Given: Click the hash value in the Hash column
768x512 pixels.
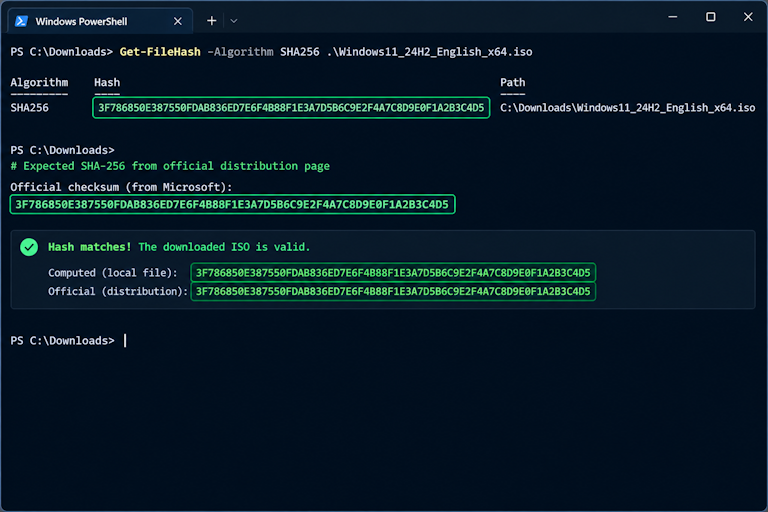Looking at the screenshot, I should pyautogui.click(x=291, y=108).
